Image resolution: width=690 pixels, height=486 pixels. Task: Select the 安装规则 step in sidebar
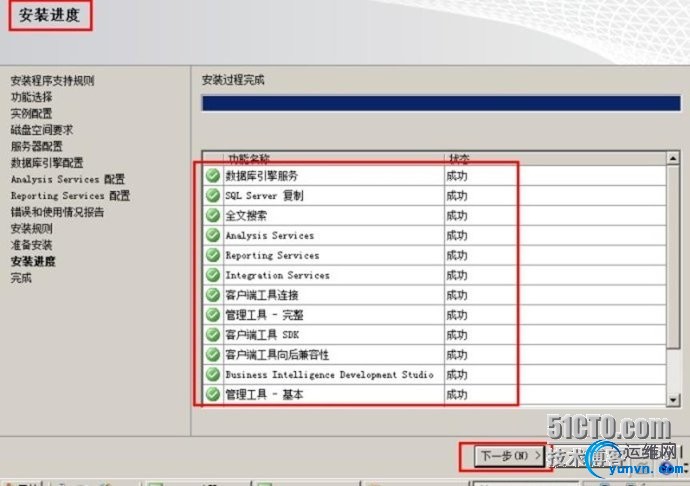click(x=31, y=228)
